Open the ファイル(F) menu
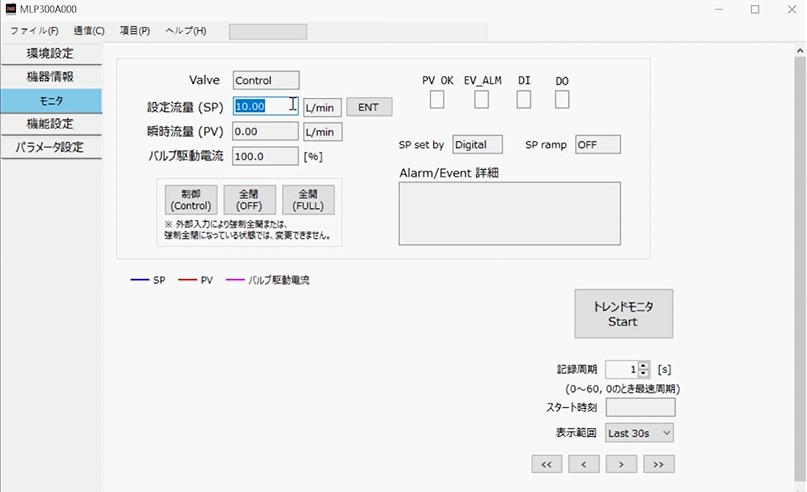 [34, 31]
